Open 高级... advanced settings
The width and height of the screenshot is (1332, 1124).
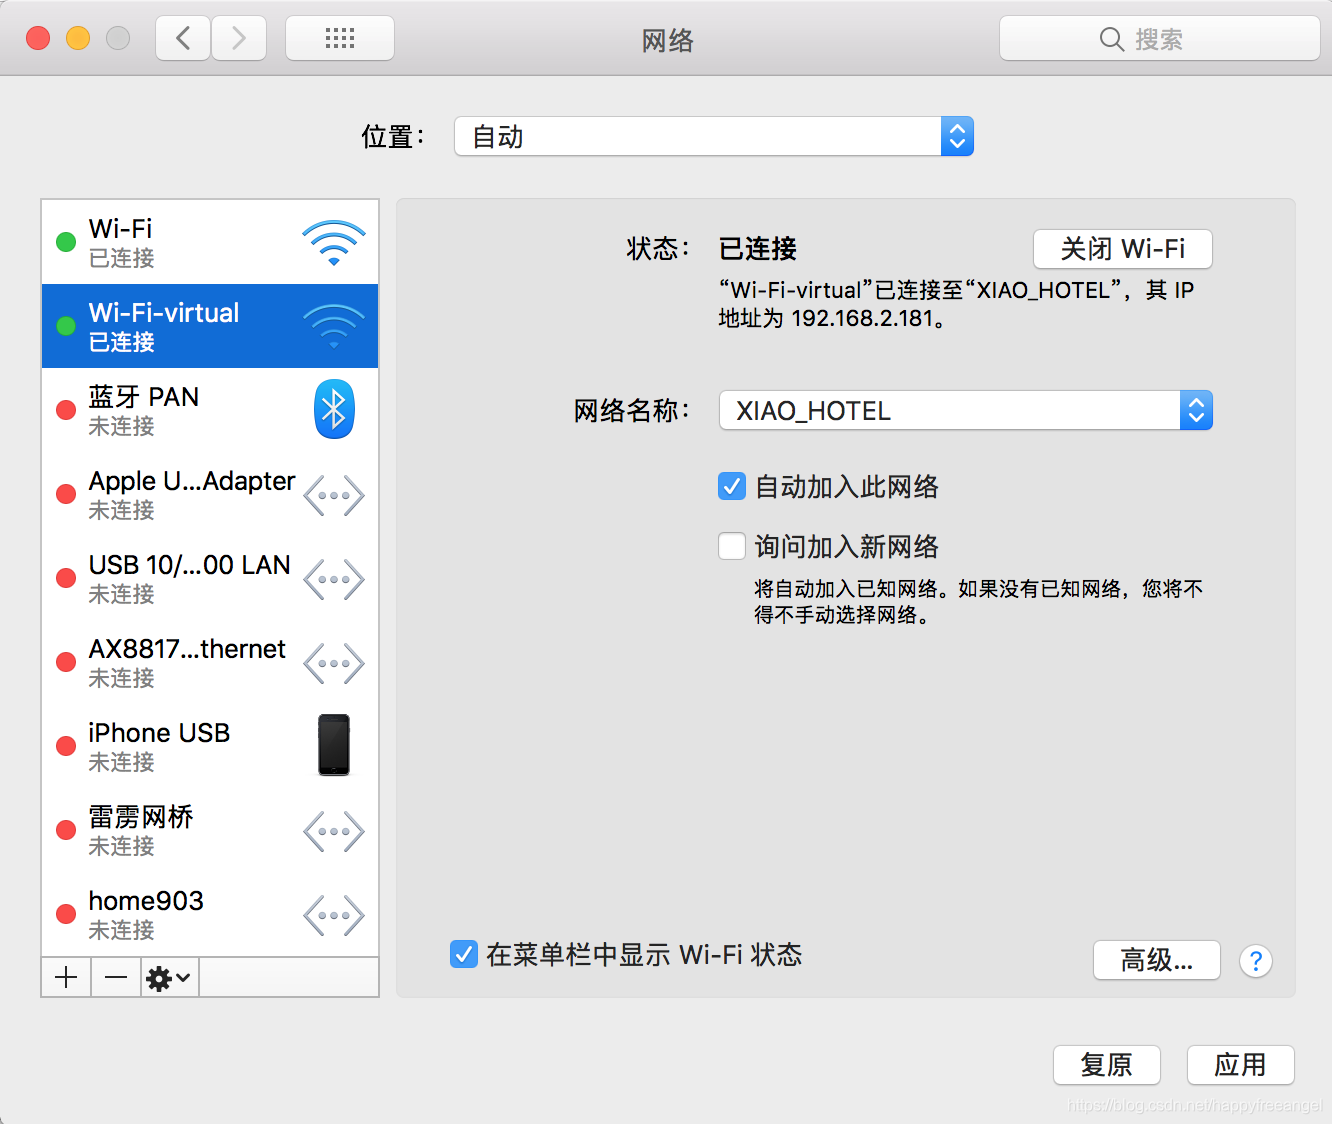[1157, 960]
